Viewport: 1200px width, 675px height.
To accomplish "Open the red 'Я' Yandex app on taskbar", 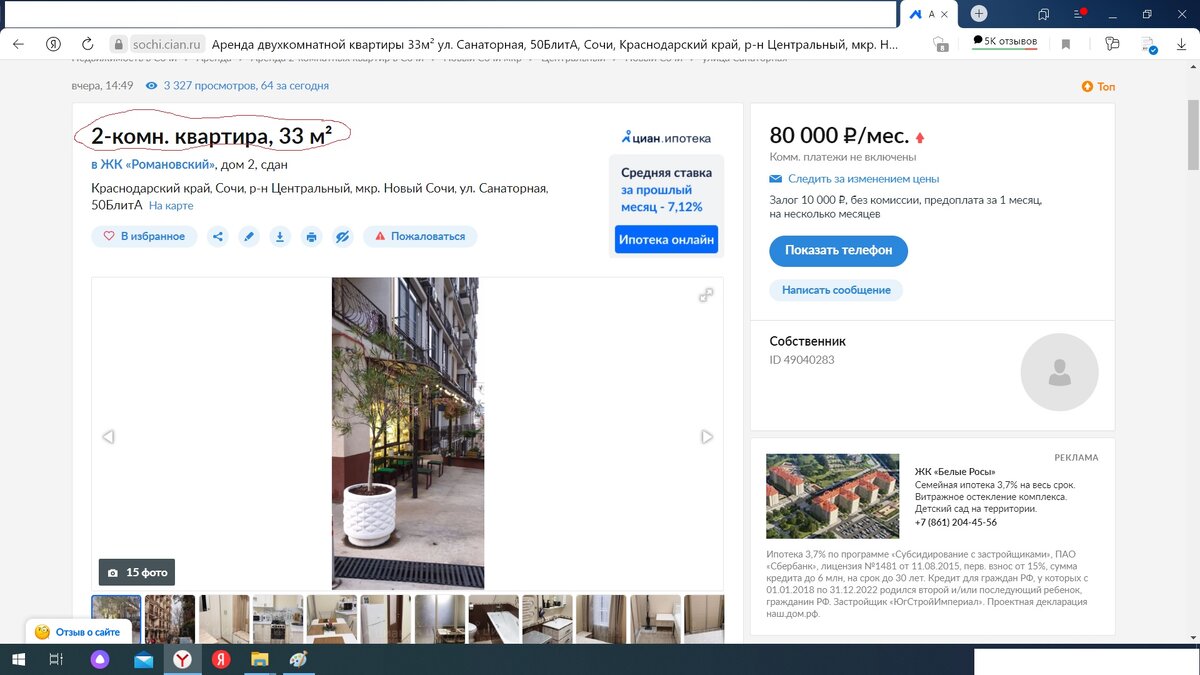I will tap(222, 660).
